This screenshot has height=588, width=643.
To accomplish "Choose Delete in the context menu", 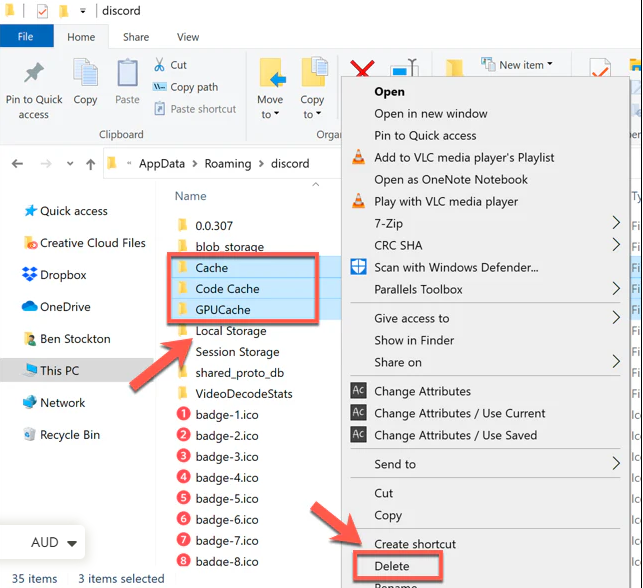I will (392, 566).
